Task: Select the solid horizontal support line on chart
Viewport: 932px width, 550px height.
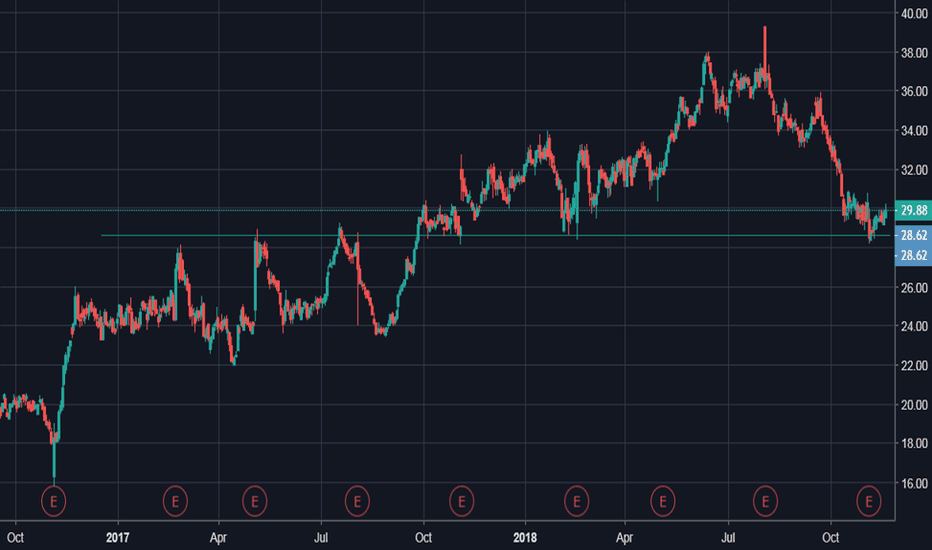Action: click(496, 235)
